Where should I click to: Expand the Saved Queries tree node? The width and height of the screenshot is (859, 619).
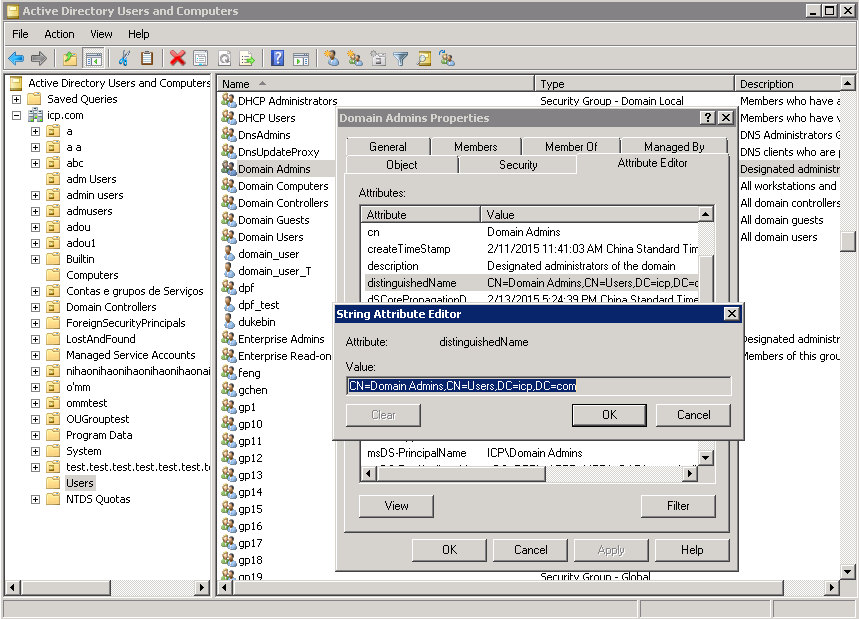(16, 99)
